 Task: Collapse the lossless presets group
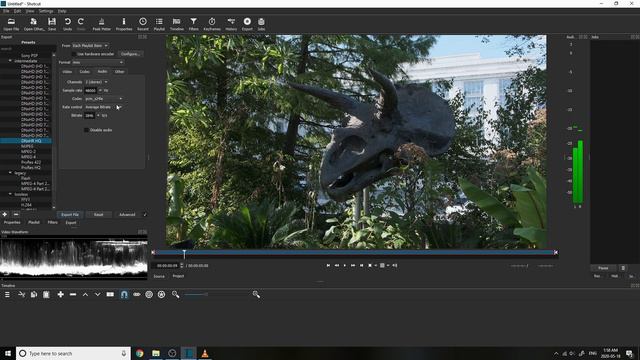[x=10, y=194]
